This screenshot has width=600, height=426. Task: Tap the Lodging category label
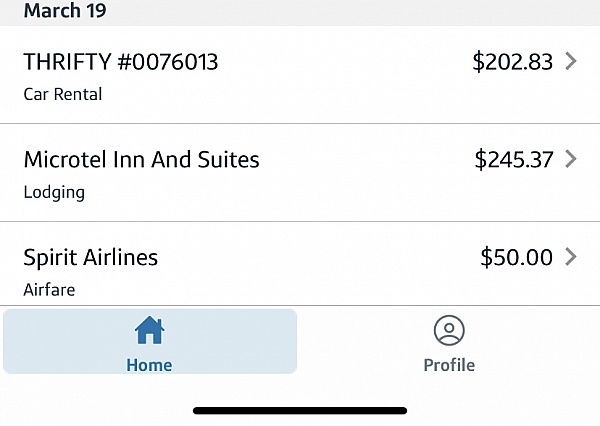pos(54,193)
